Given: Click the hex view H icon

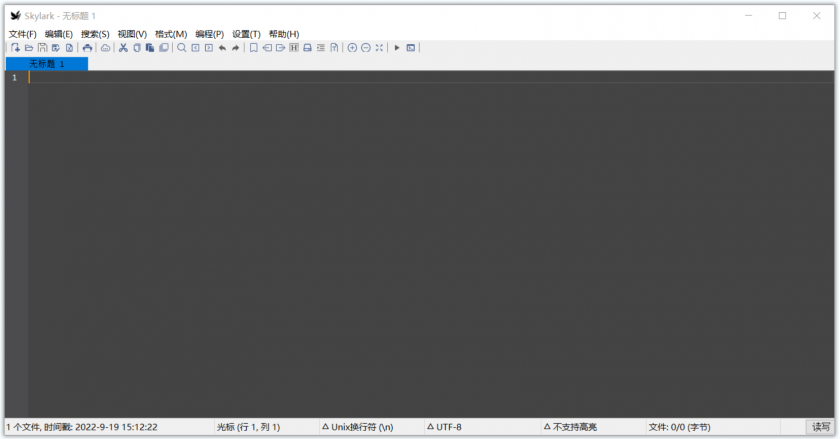Looking at the screenshot, I should tap(294, 48).
